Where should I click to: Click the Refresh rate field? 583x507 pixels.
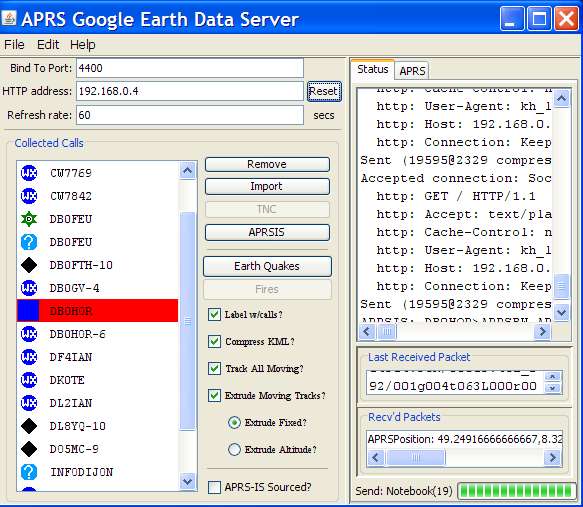click(x=190, y=115)
